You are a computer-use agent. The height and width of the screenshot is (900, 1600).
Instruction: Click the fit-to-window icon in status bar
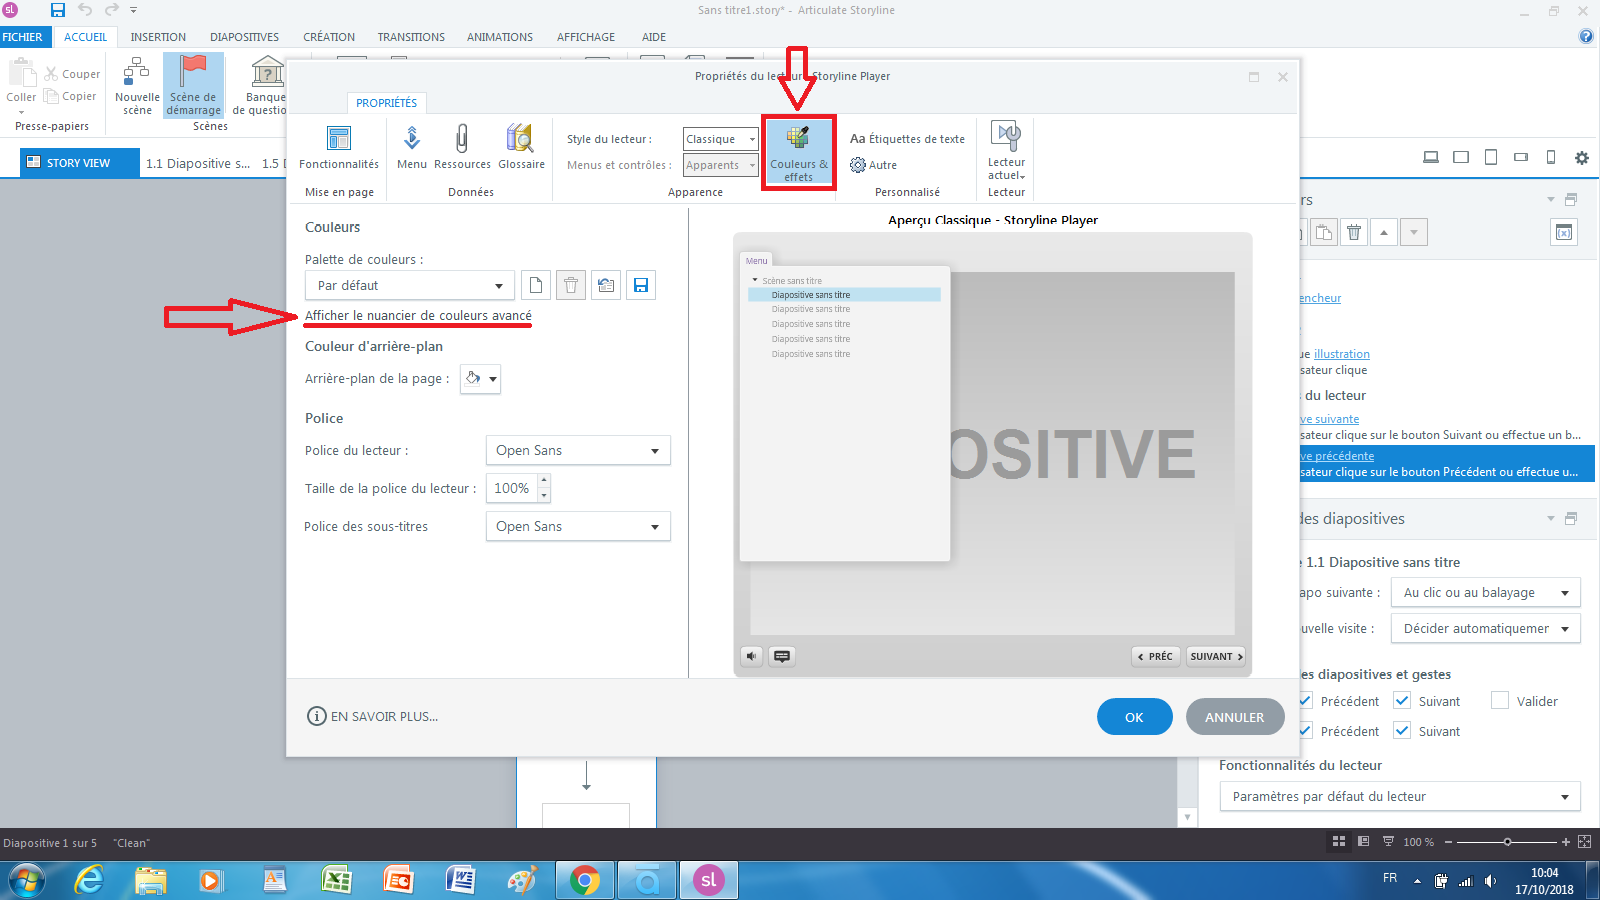click(1584, 842)
